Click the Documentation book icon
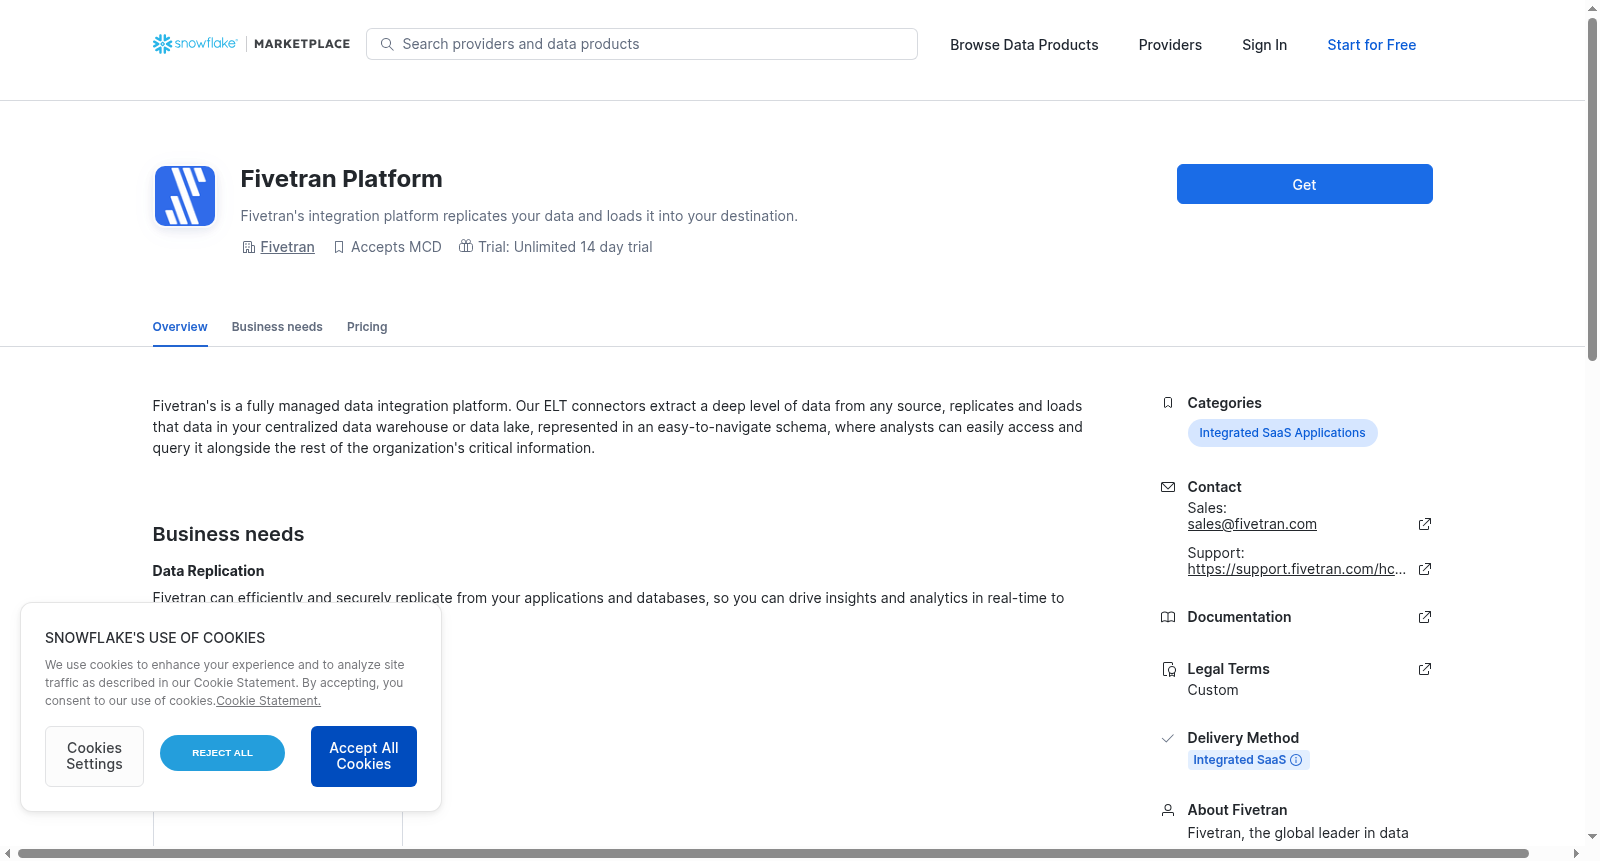 1168,617
